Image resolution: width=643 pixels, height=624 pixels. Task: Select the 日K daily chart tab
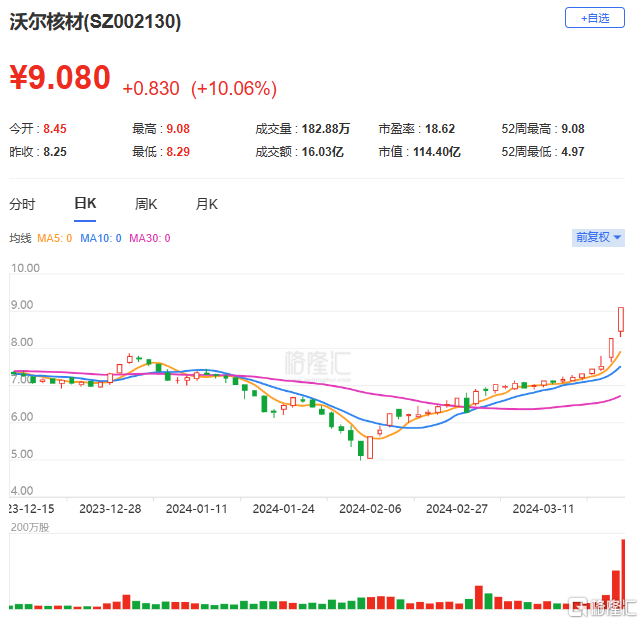85,203
